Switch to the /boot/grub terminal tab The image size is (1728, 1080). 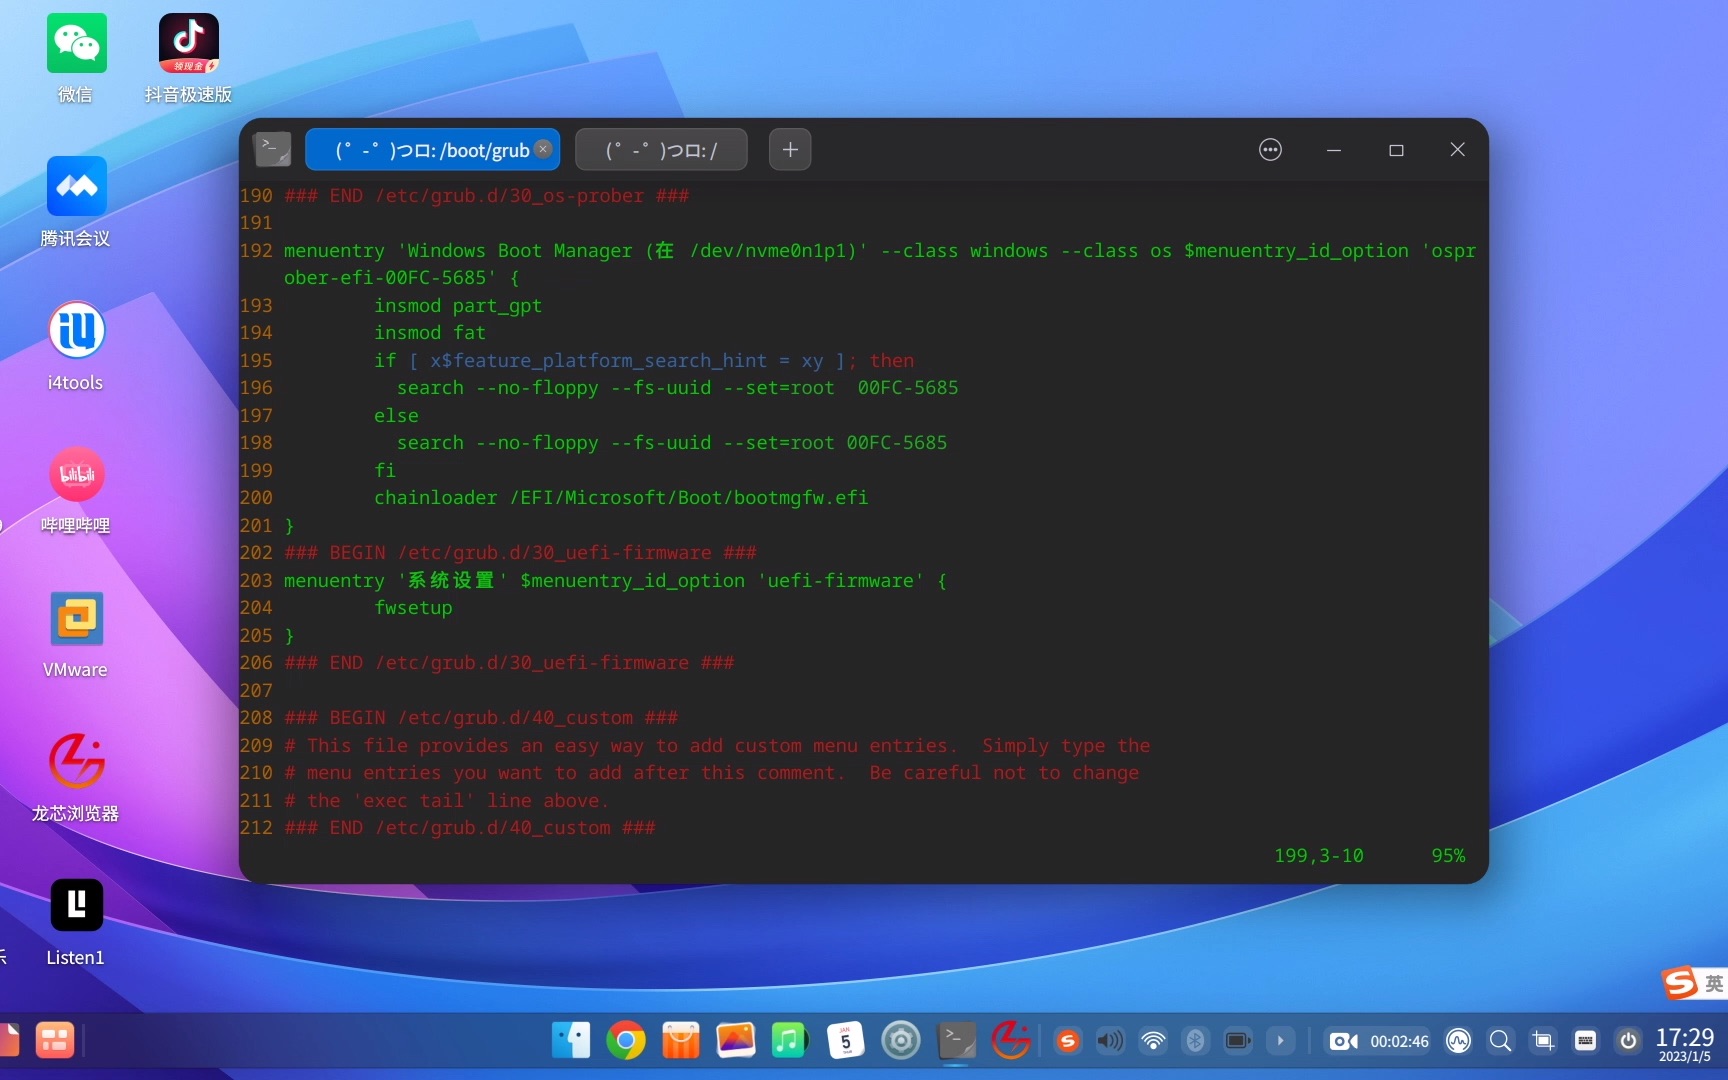(x=432, y=150)
